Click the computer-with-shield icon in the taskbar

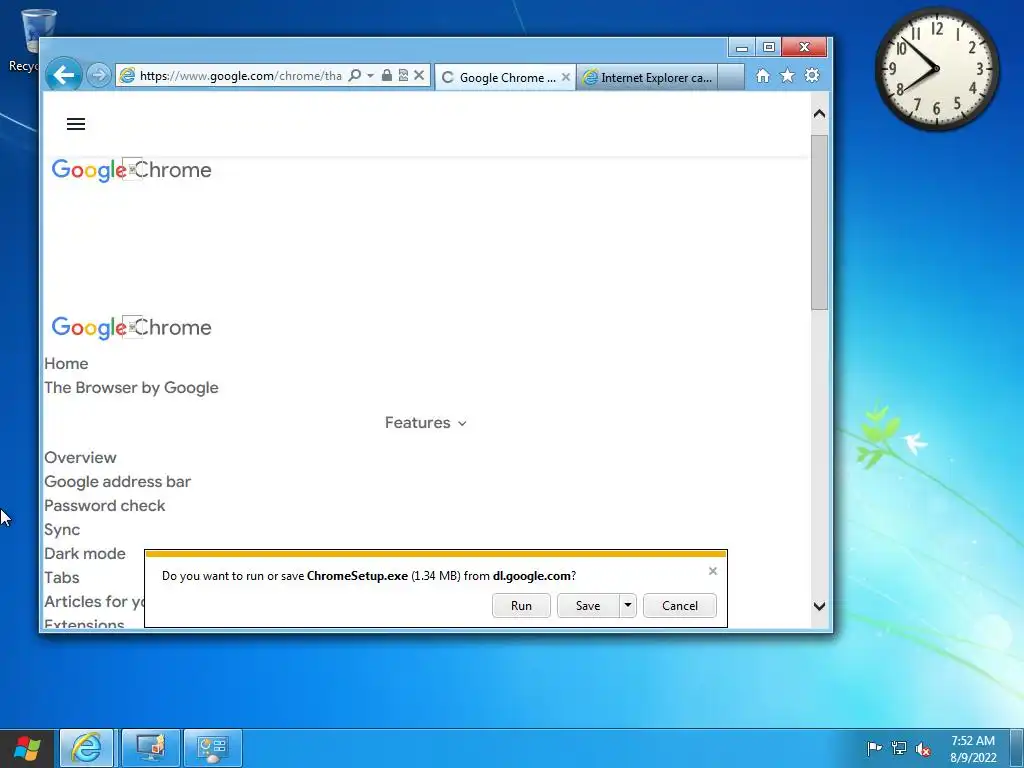151,748
